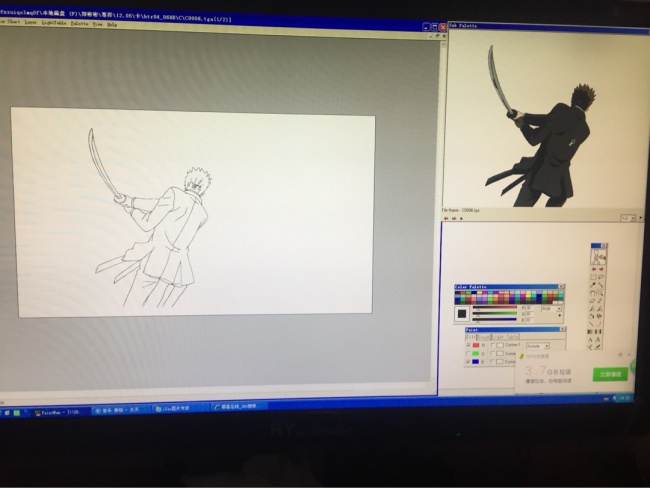Open the Palette menu
Screen dimensions: 650x488
pos(79,24)
